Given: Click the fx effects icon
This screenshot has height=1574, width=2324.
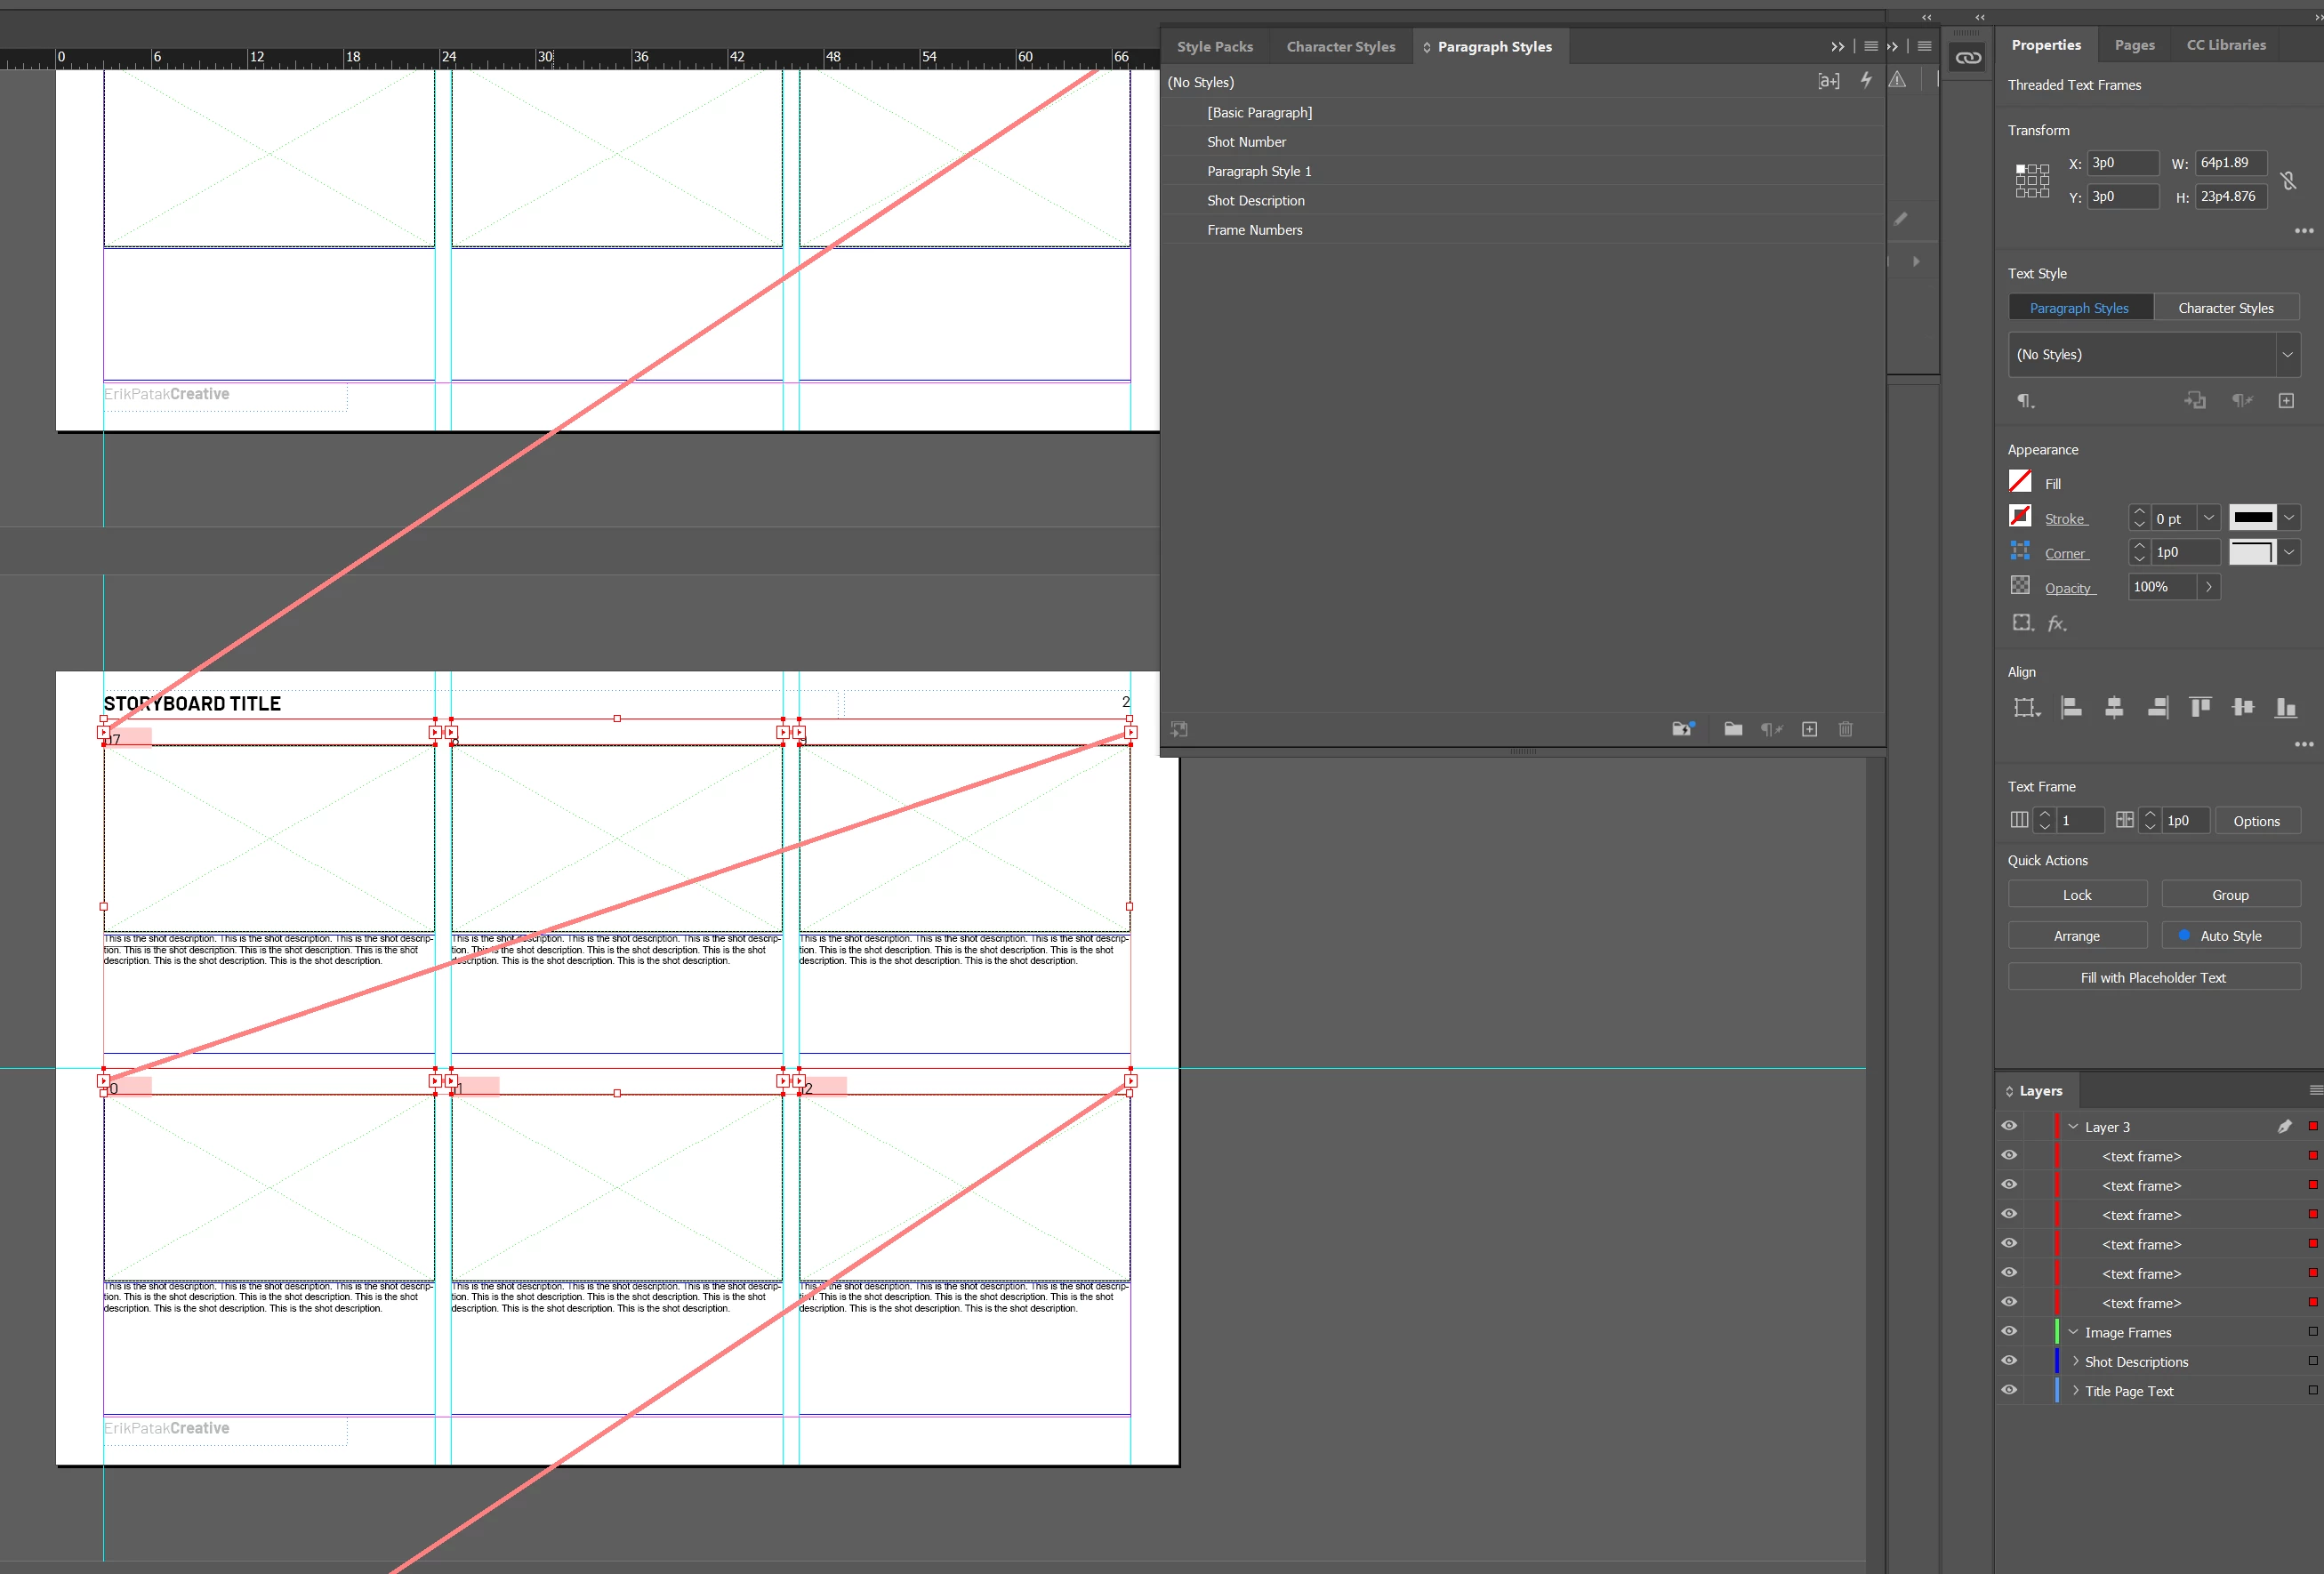Looking at the screenshot, I should pos(2056,624).
